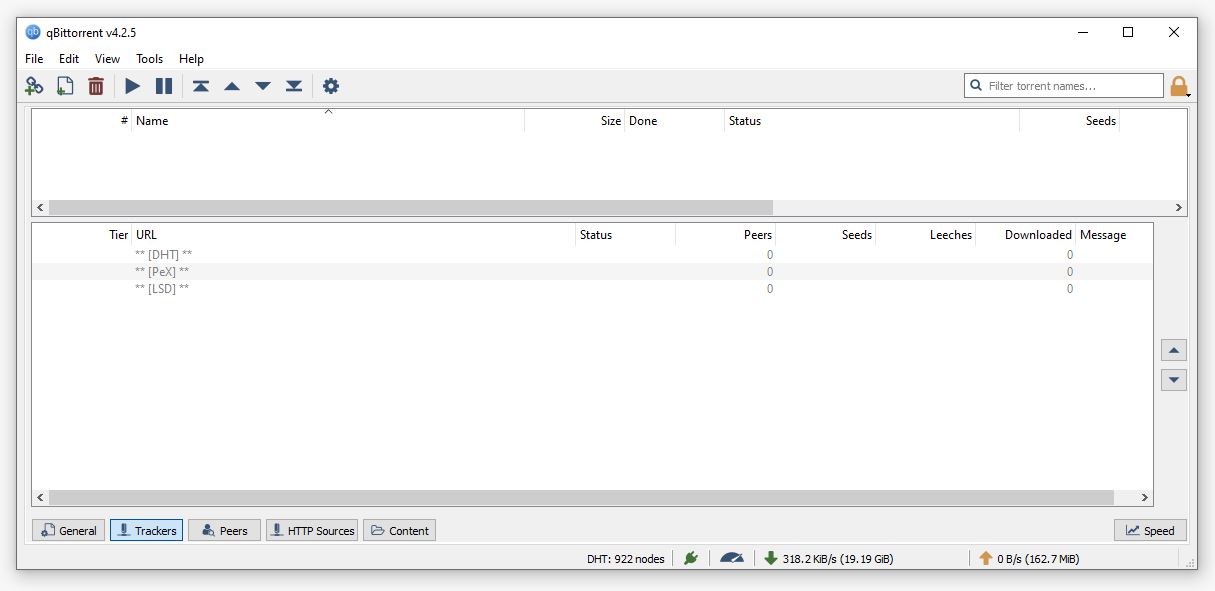Move torrent to top of queue
Image resolution: width=1215 pixels, height=591 pixels.
[201, 86]
